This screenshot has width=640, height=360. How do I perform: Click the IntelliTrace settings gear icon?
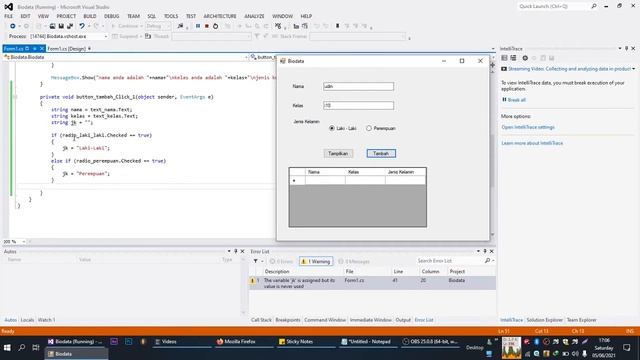[525, 58]
